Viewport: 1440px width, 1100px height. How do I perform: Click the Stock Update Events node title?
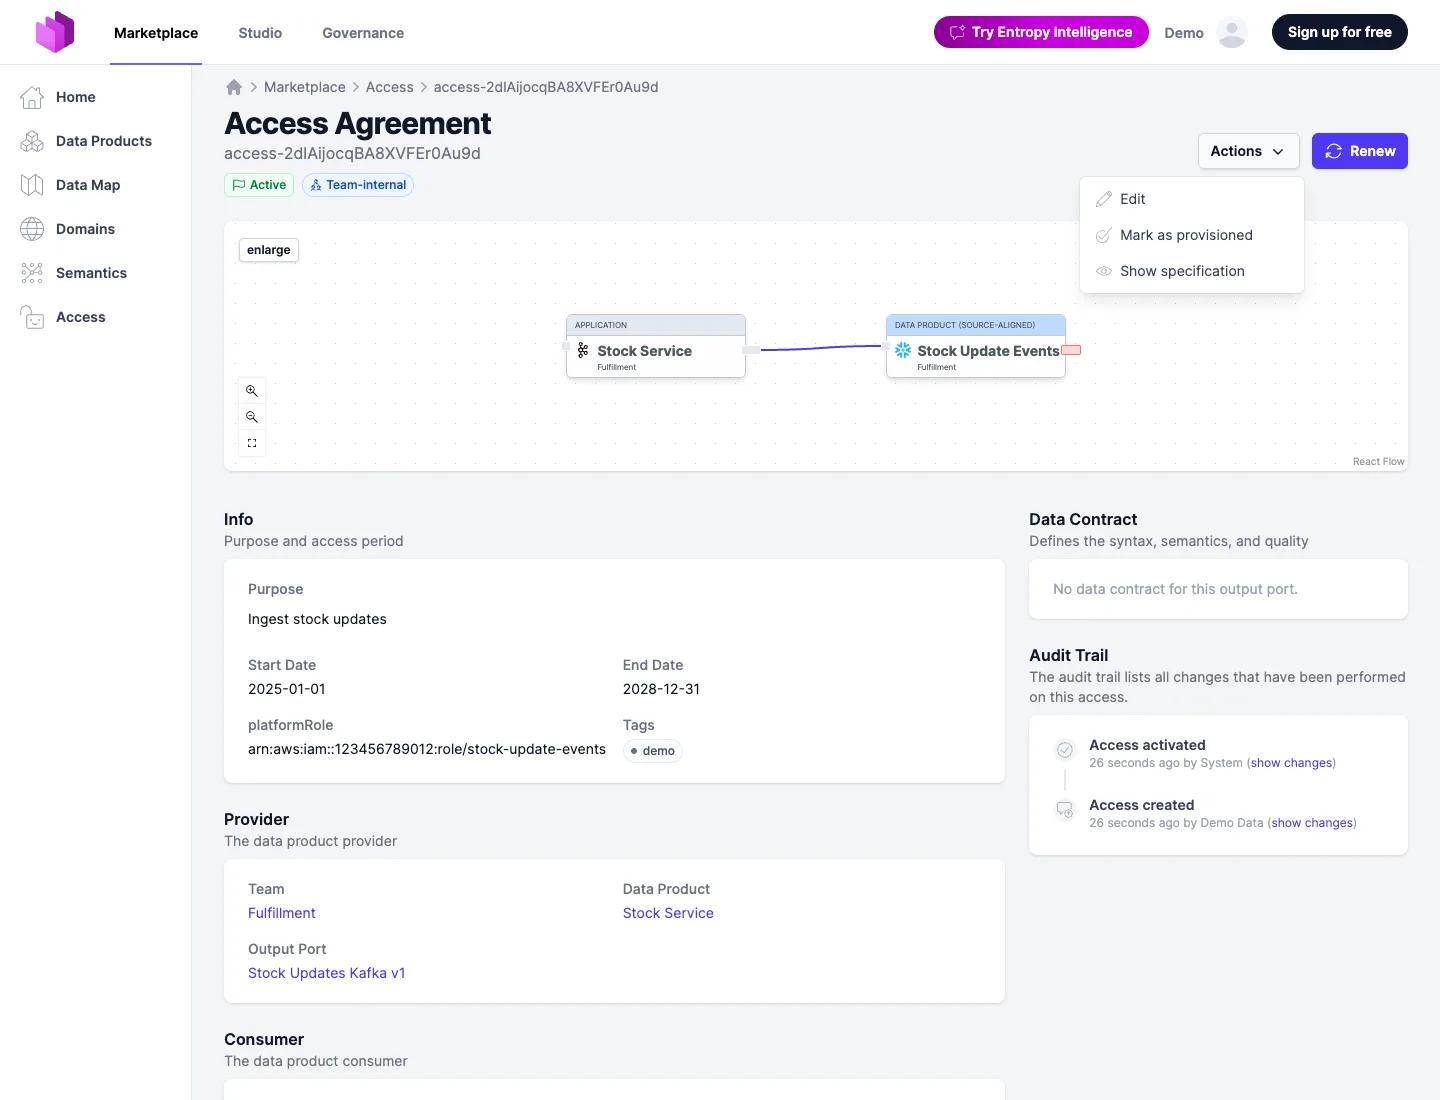point(988,351)
